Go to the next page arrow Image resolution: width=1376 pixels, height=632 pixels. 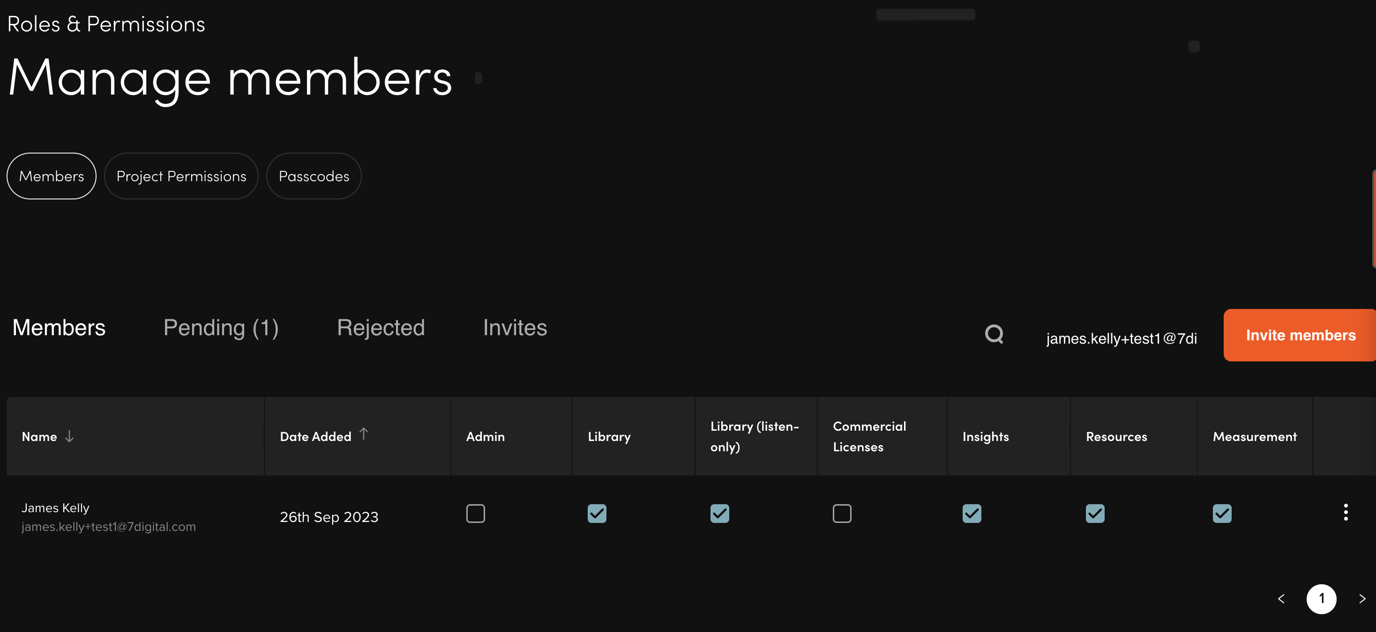pos(1362,599)
